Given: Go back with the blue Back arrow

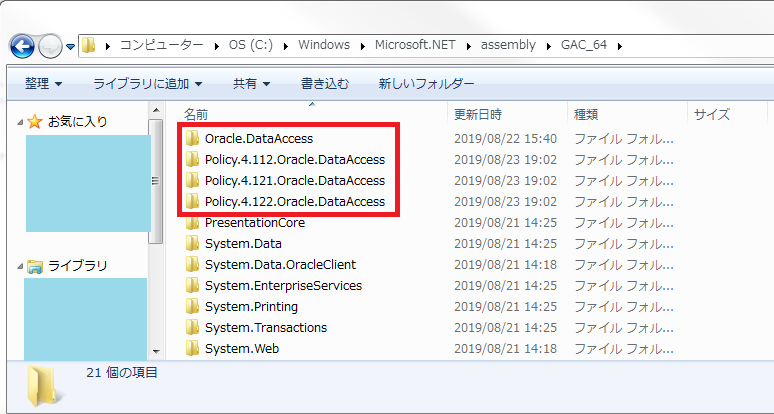Looking at the screenshot, I should (x=22, y=46).
